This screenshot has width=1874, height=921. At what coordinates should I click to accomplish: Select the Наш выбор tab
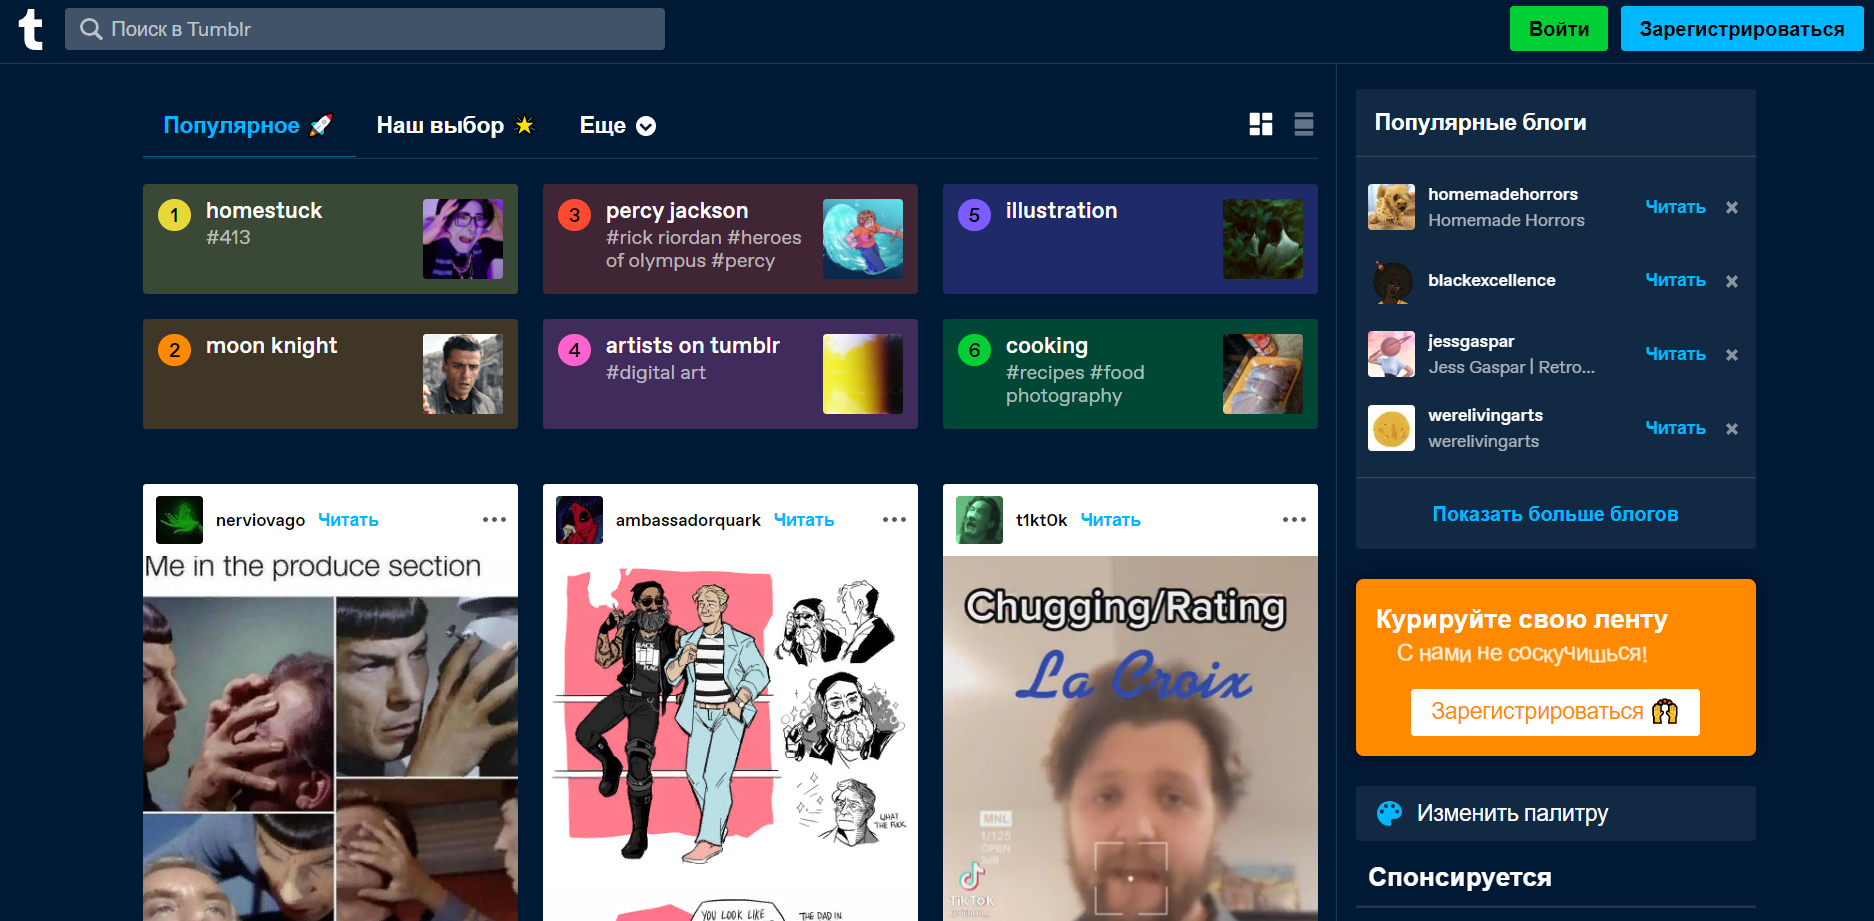click(x=456, y=125)
